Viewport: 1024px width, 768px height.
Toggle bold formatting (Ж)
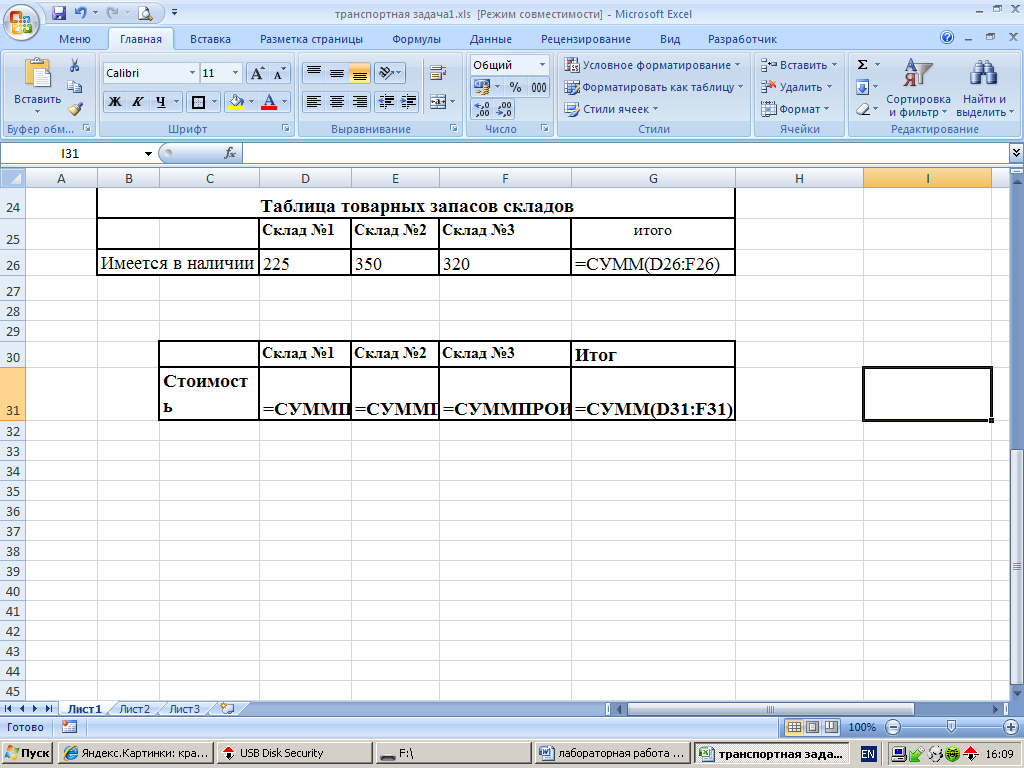(115, 102)
